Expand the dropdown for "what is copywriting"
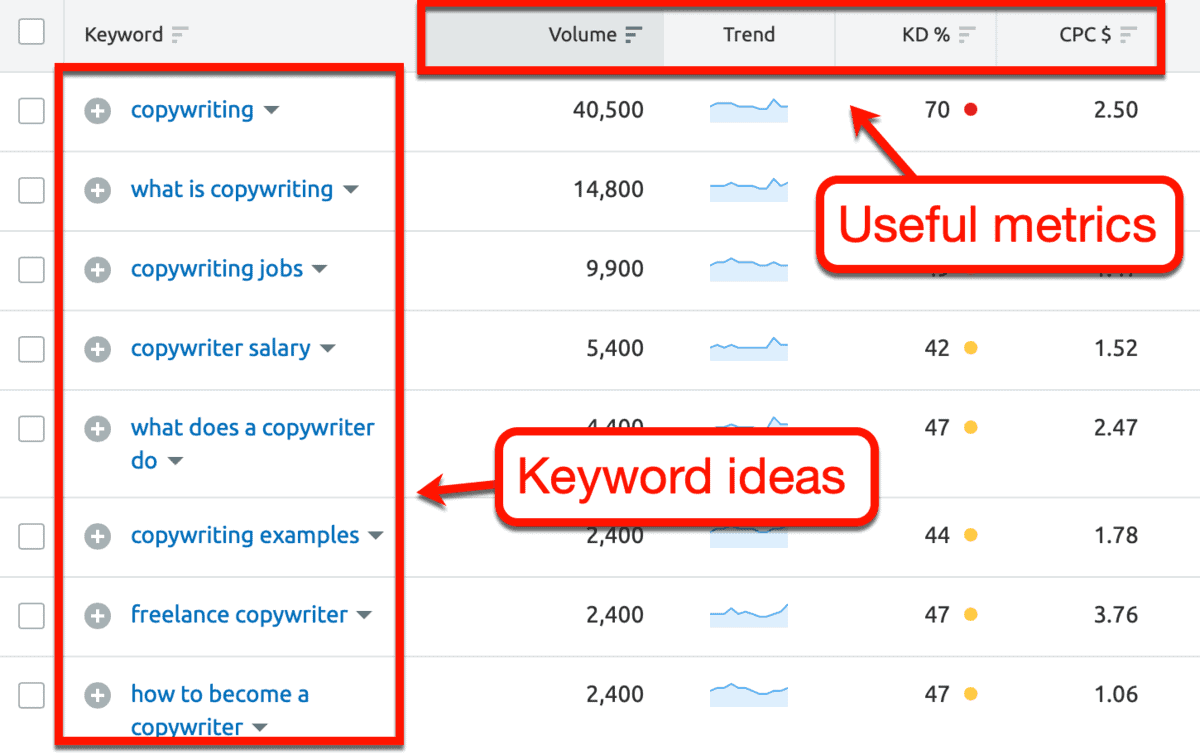Image resolution: width=1200 pixels, height=755 pixels. tap(351, 190)
